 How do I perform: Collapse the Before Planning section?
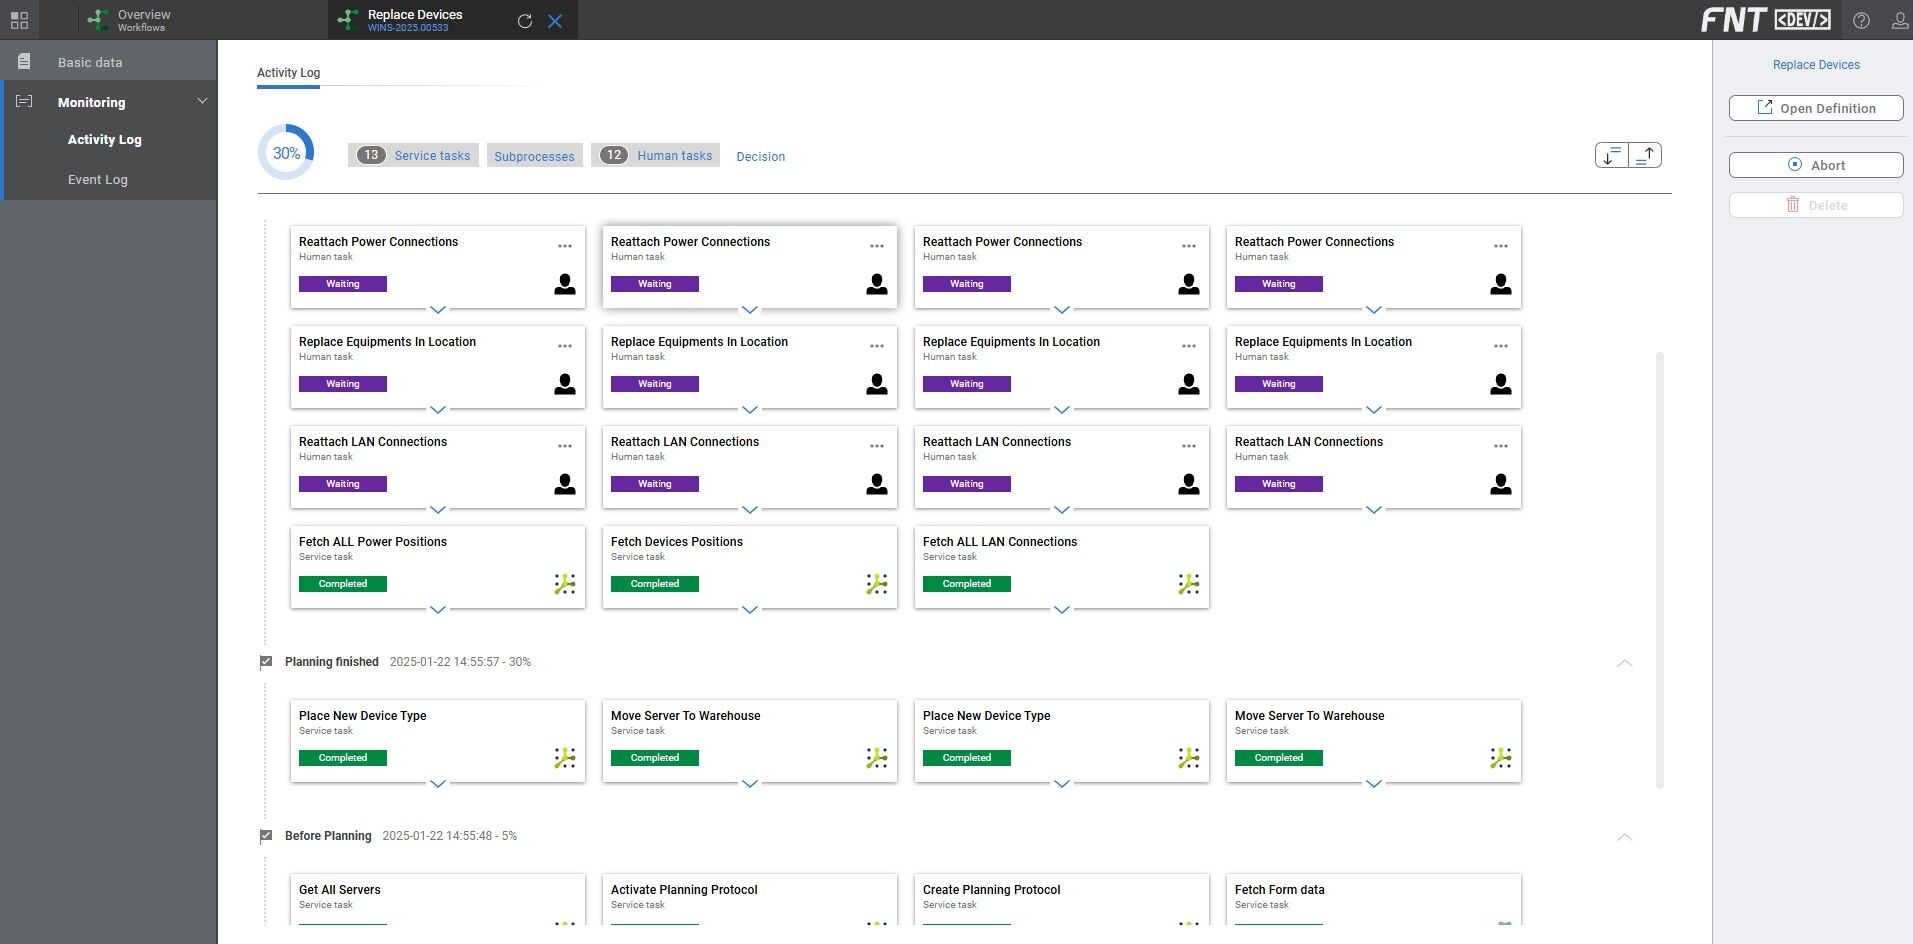pos(1624,837)
